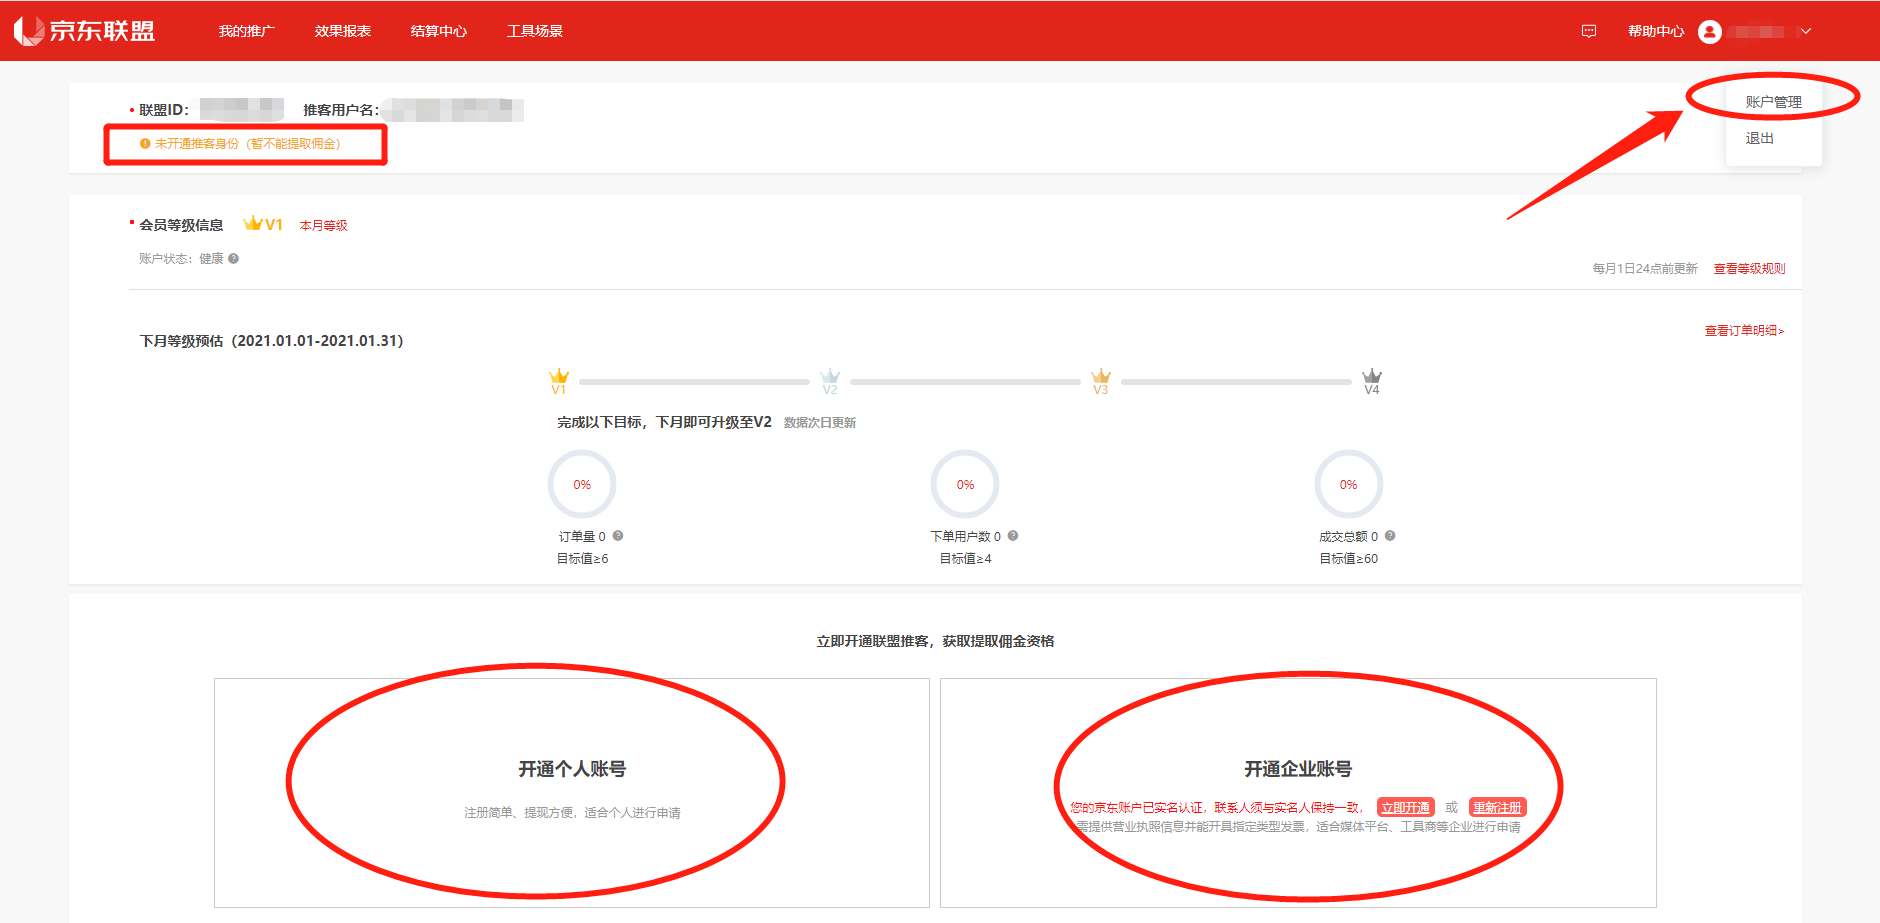
Task: Click the V2 crown on level progress bar
Action: click(x=830, y=381)
